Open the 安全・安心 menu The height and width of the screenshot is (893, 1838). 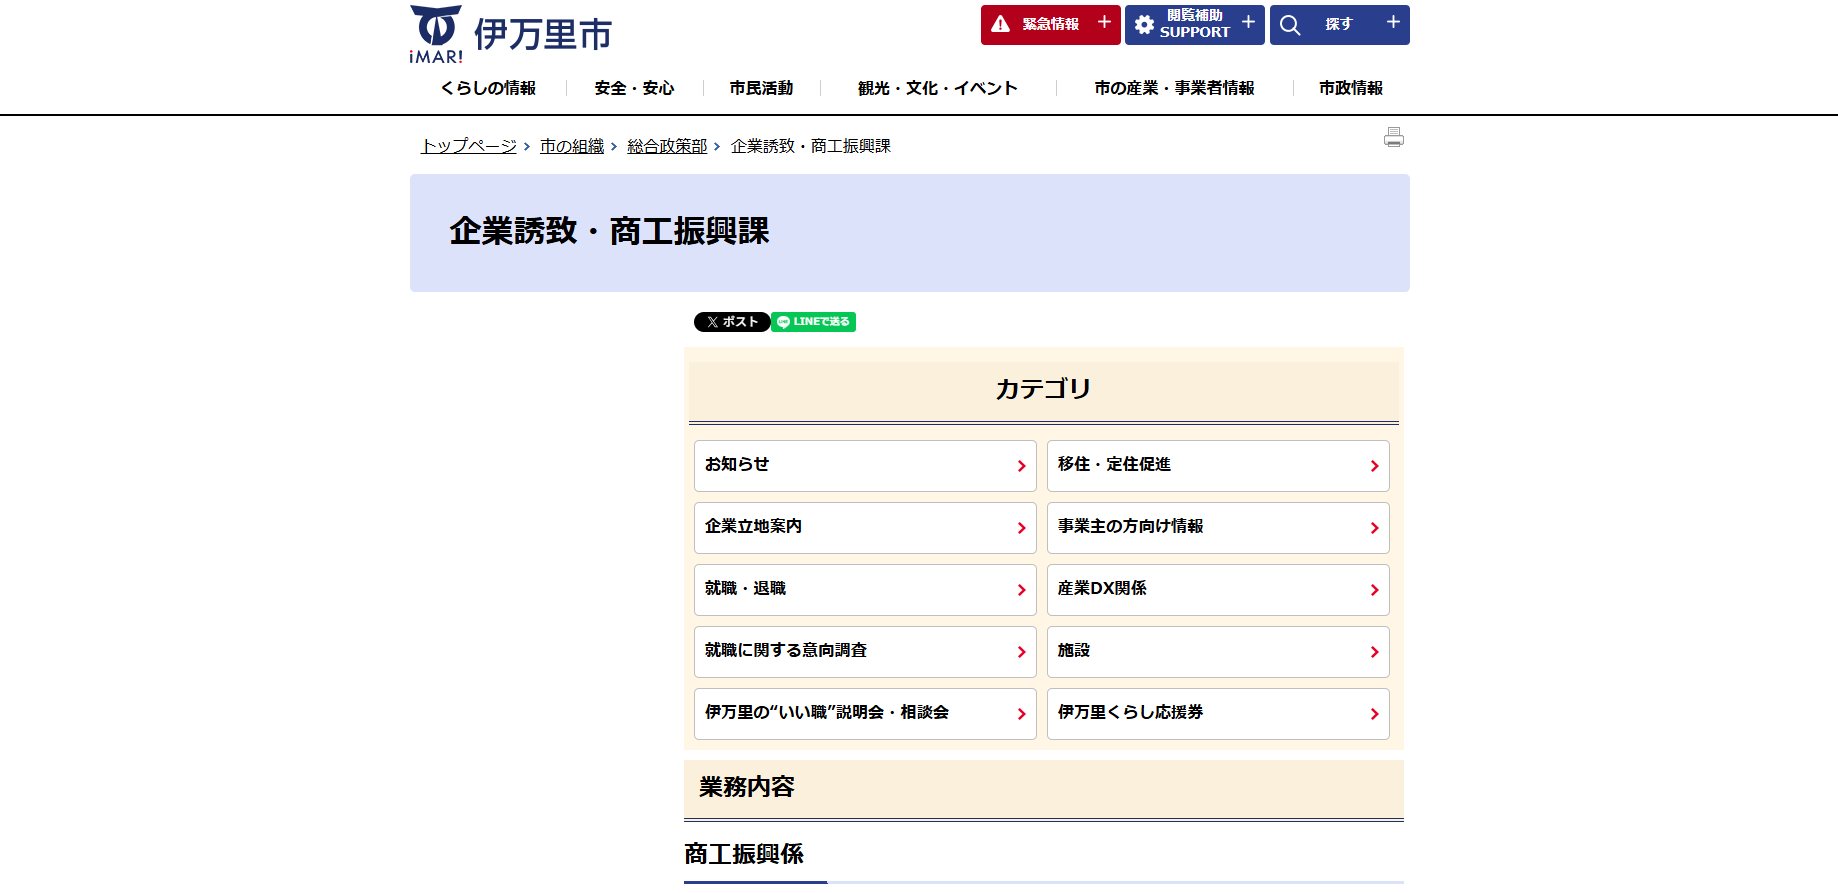click(x=634, y=88)
